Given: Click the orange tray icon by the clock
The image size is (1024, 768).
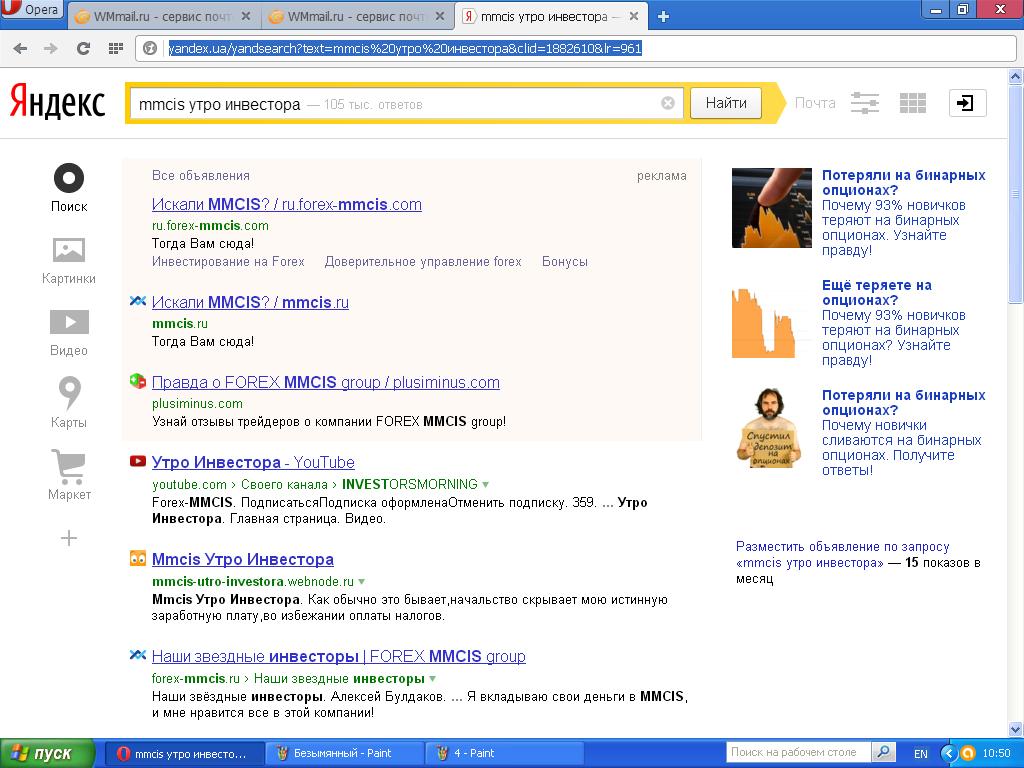Looking at the screenshot, I should (x=967, y=754).
